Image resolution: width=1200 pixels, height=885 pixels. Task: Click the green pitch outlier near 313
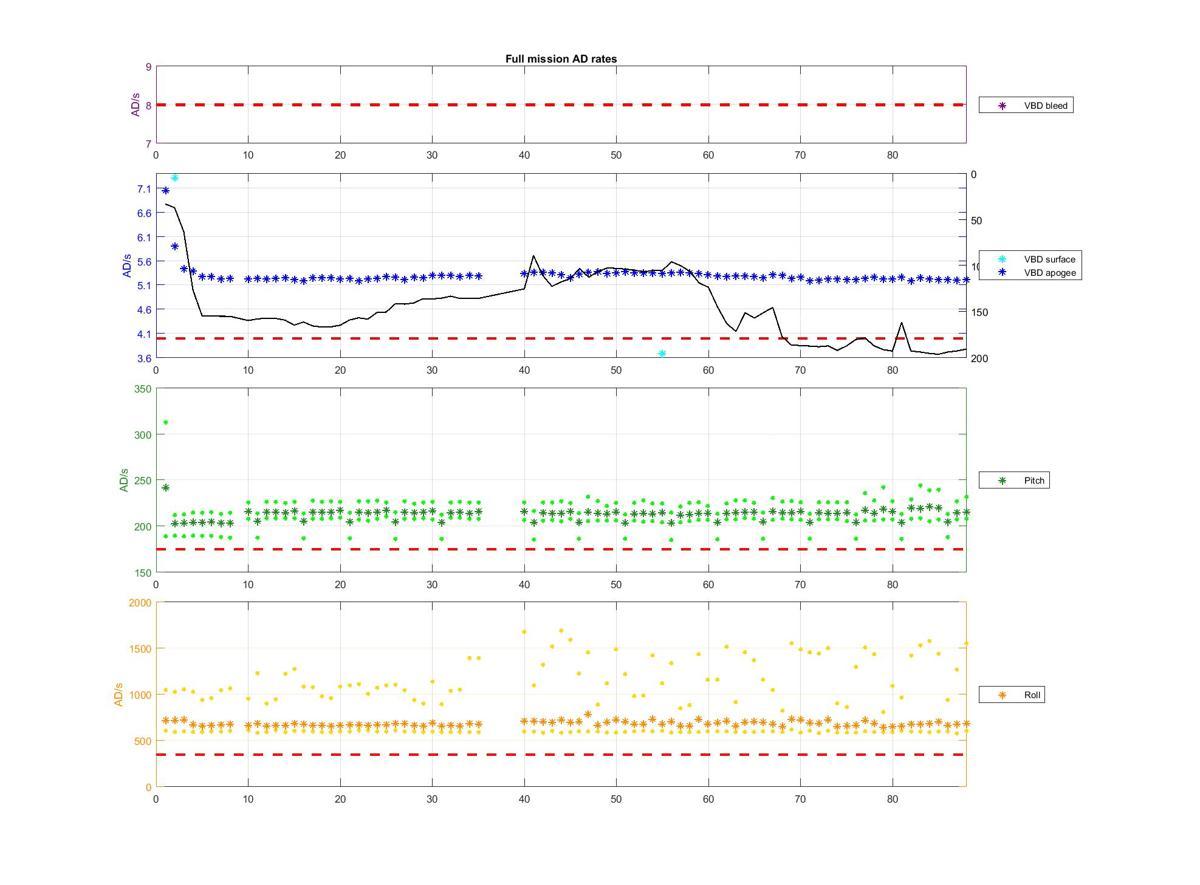(166, 422)
